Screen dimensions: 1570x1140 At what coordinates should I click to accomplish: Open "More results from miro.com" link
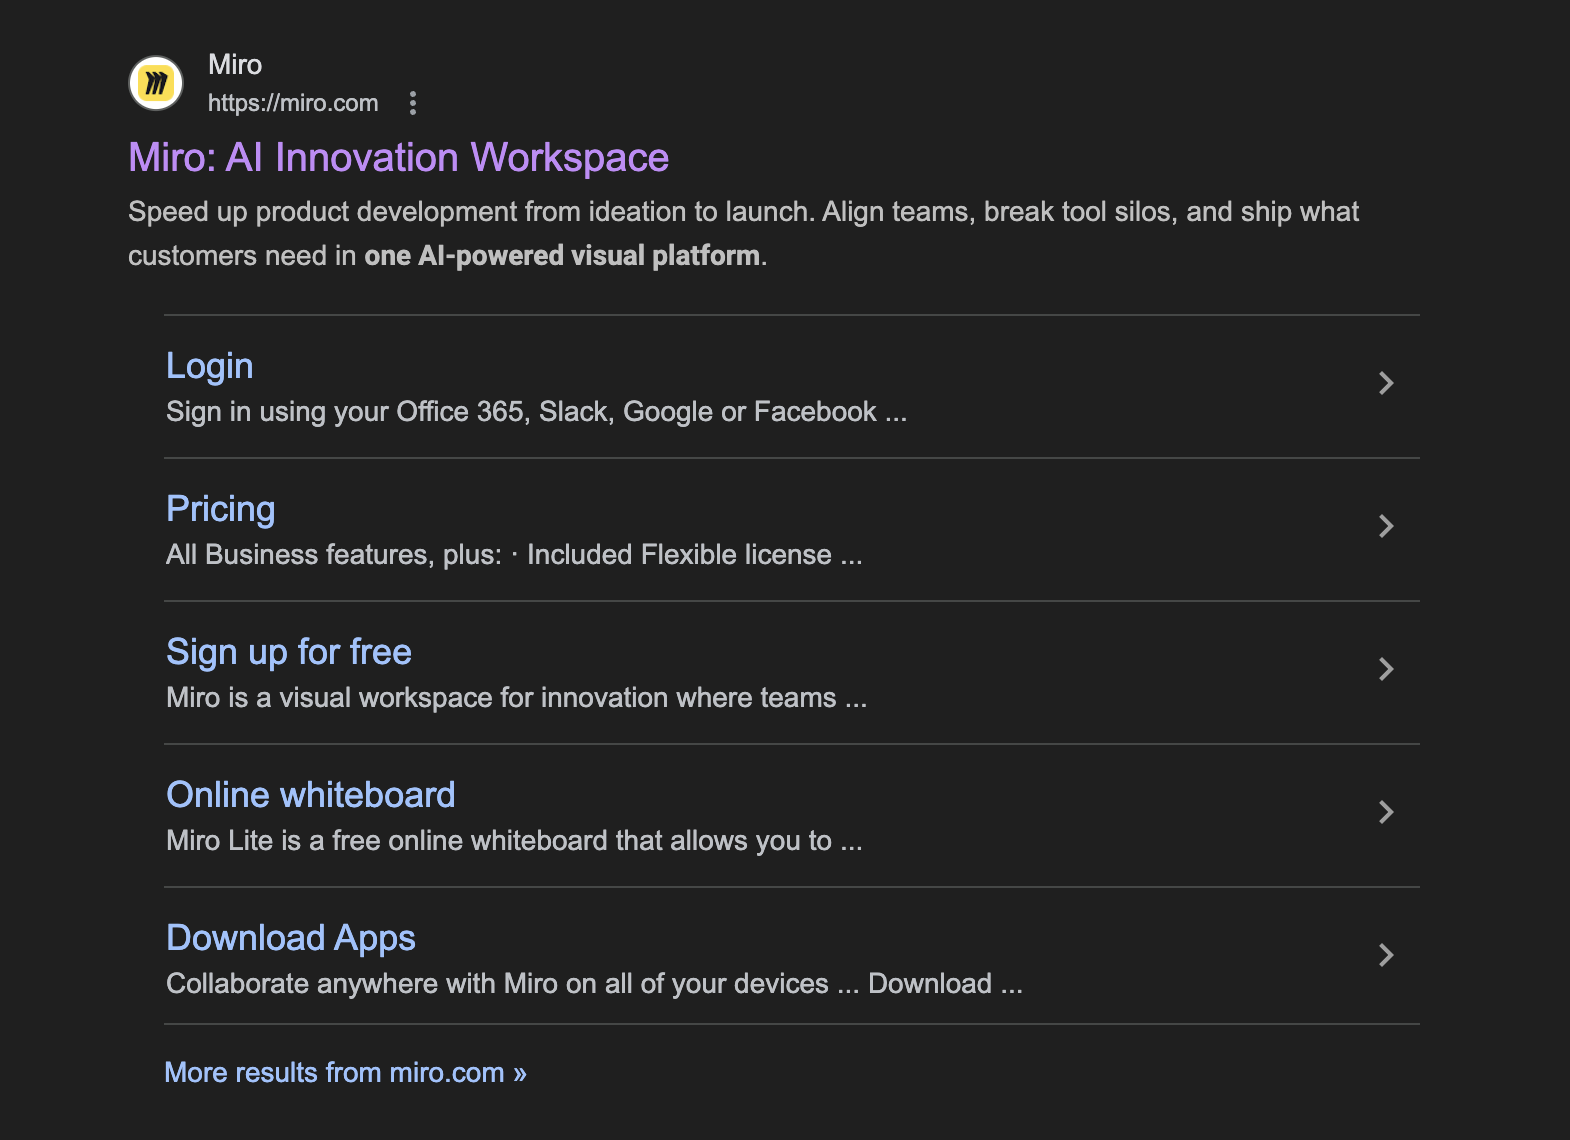pos(345,1073)
